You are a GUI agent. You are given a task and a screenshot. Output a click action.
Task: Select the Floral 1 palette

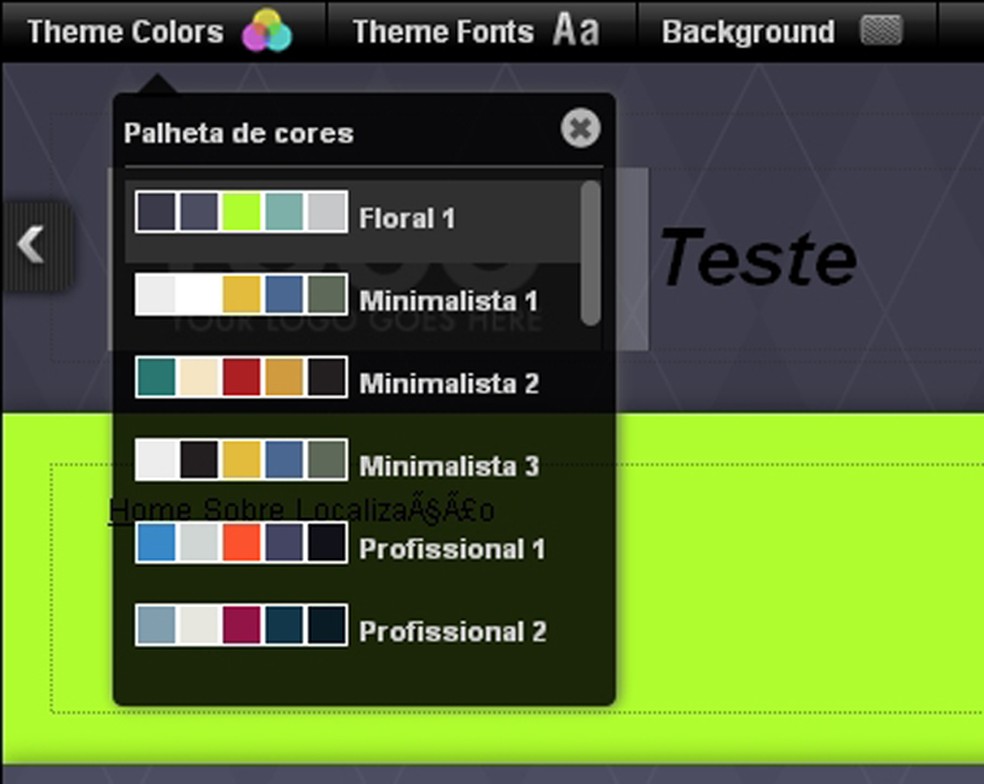coord(406,218)
